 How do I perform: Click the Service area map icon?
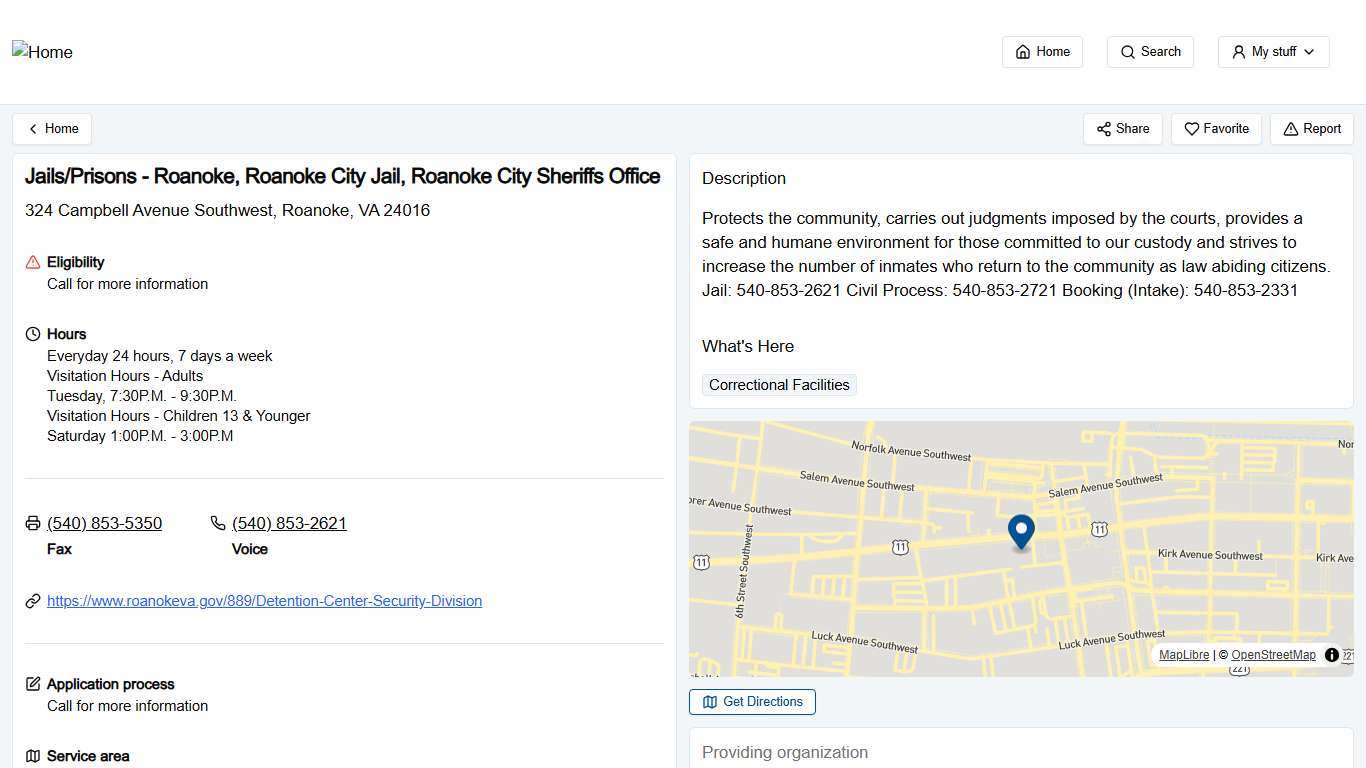tap(32, 756)
